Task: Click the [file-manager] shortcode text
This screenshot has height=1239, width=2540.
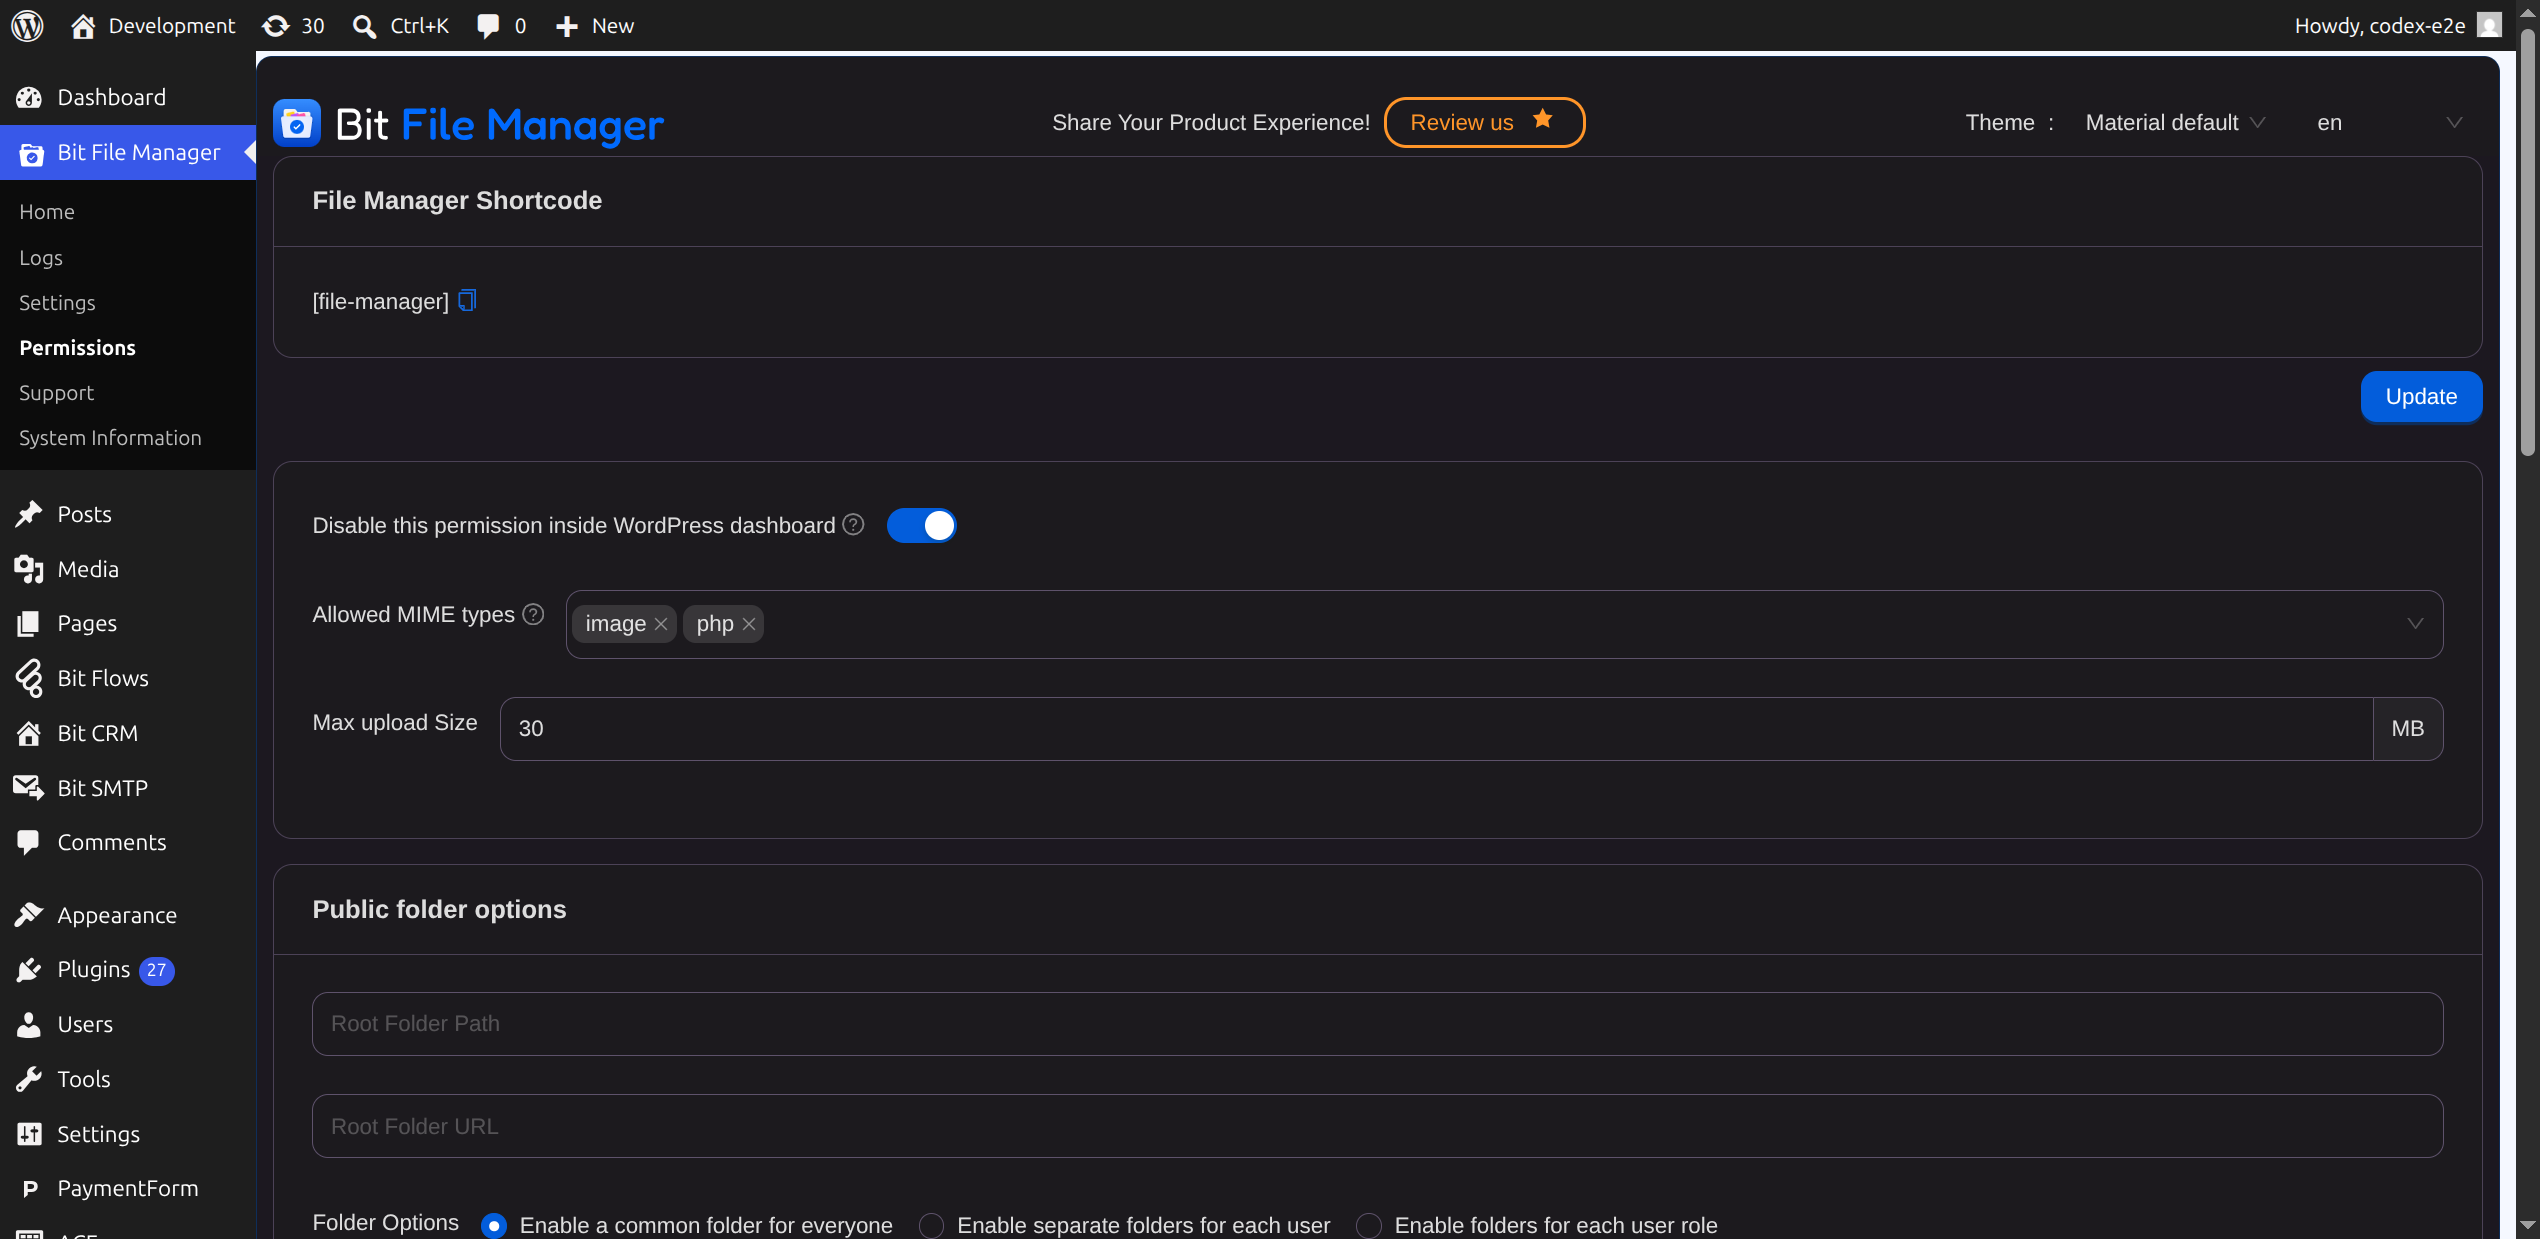Action: pos(380,301)
